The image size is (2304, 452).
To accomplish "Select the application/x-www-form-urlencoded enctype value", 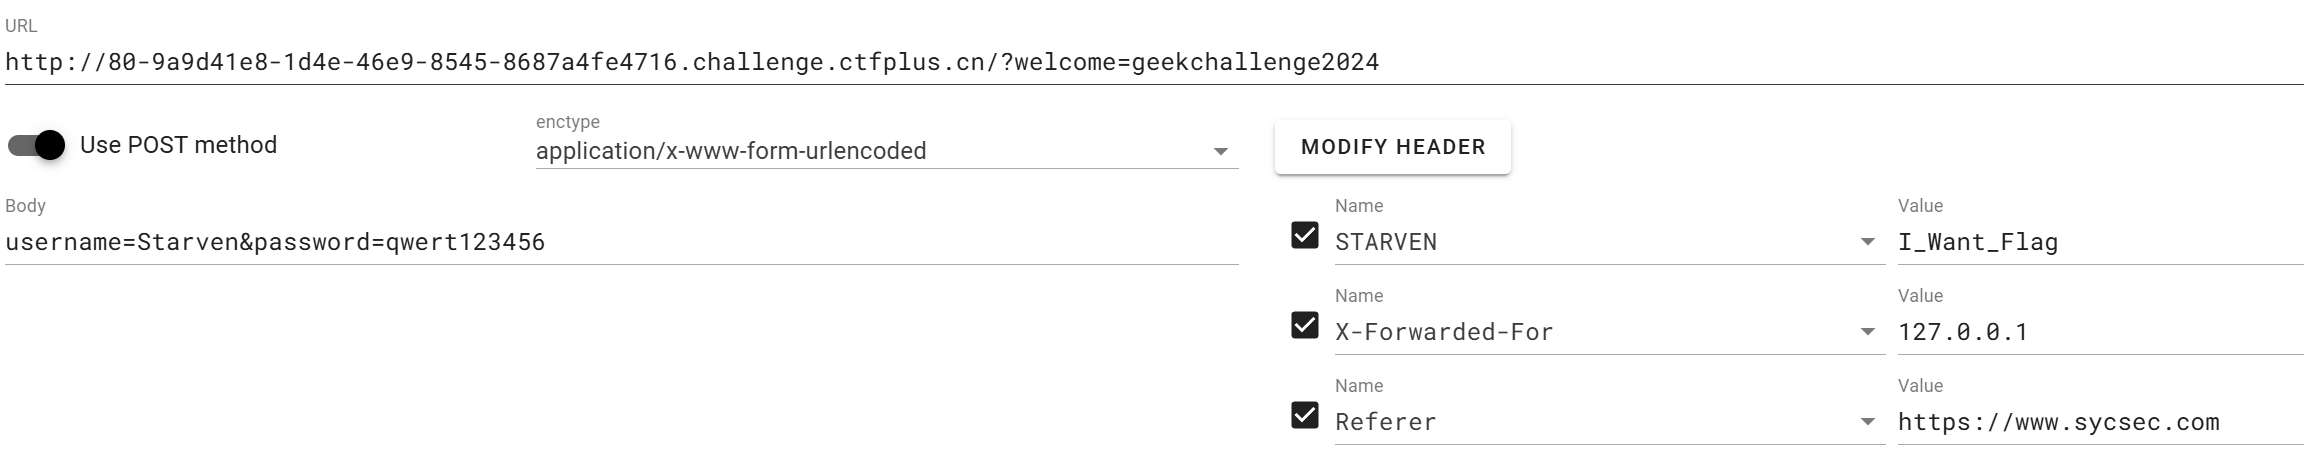I will (x=731, y=151).
